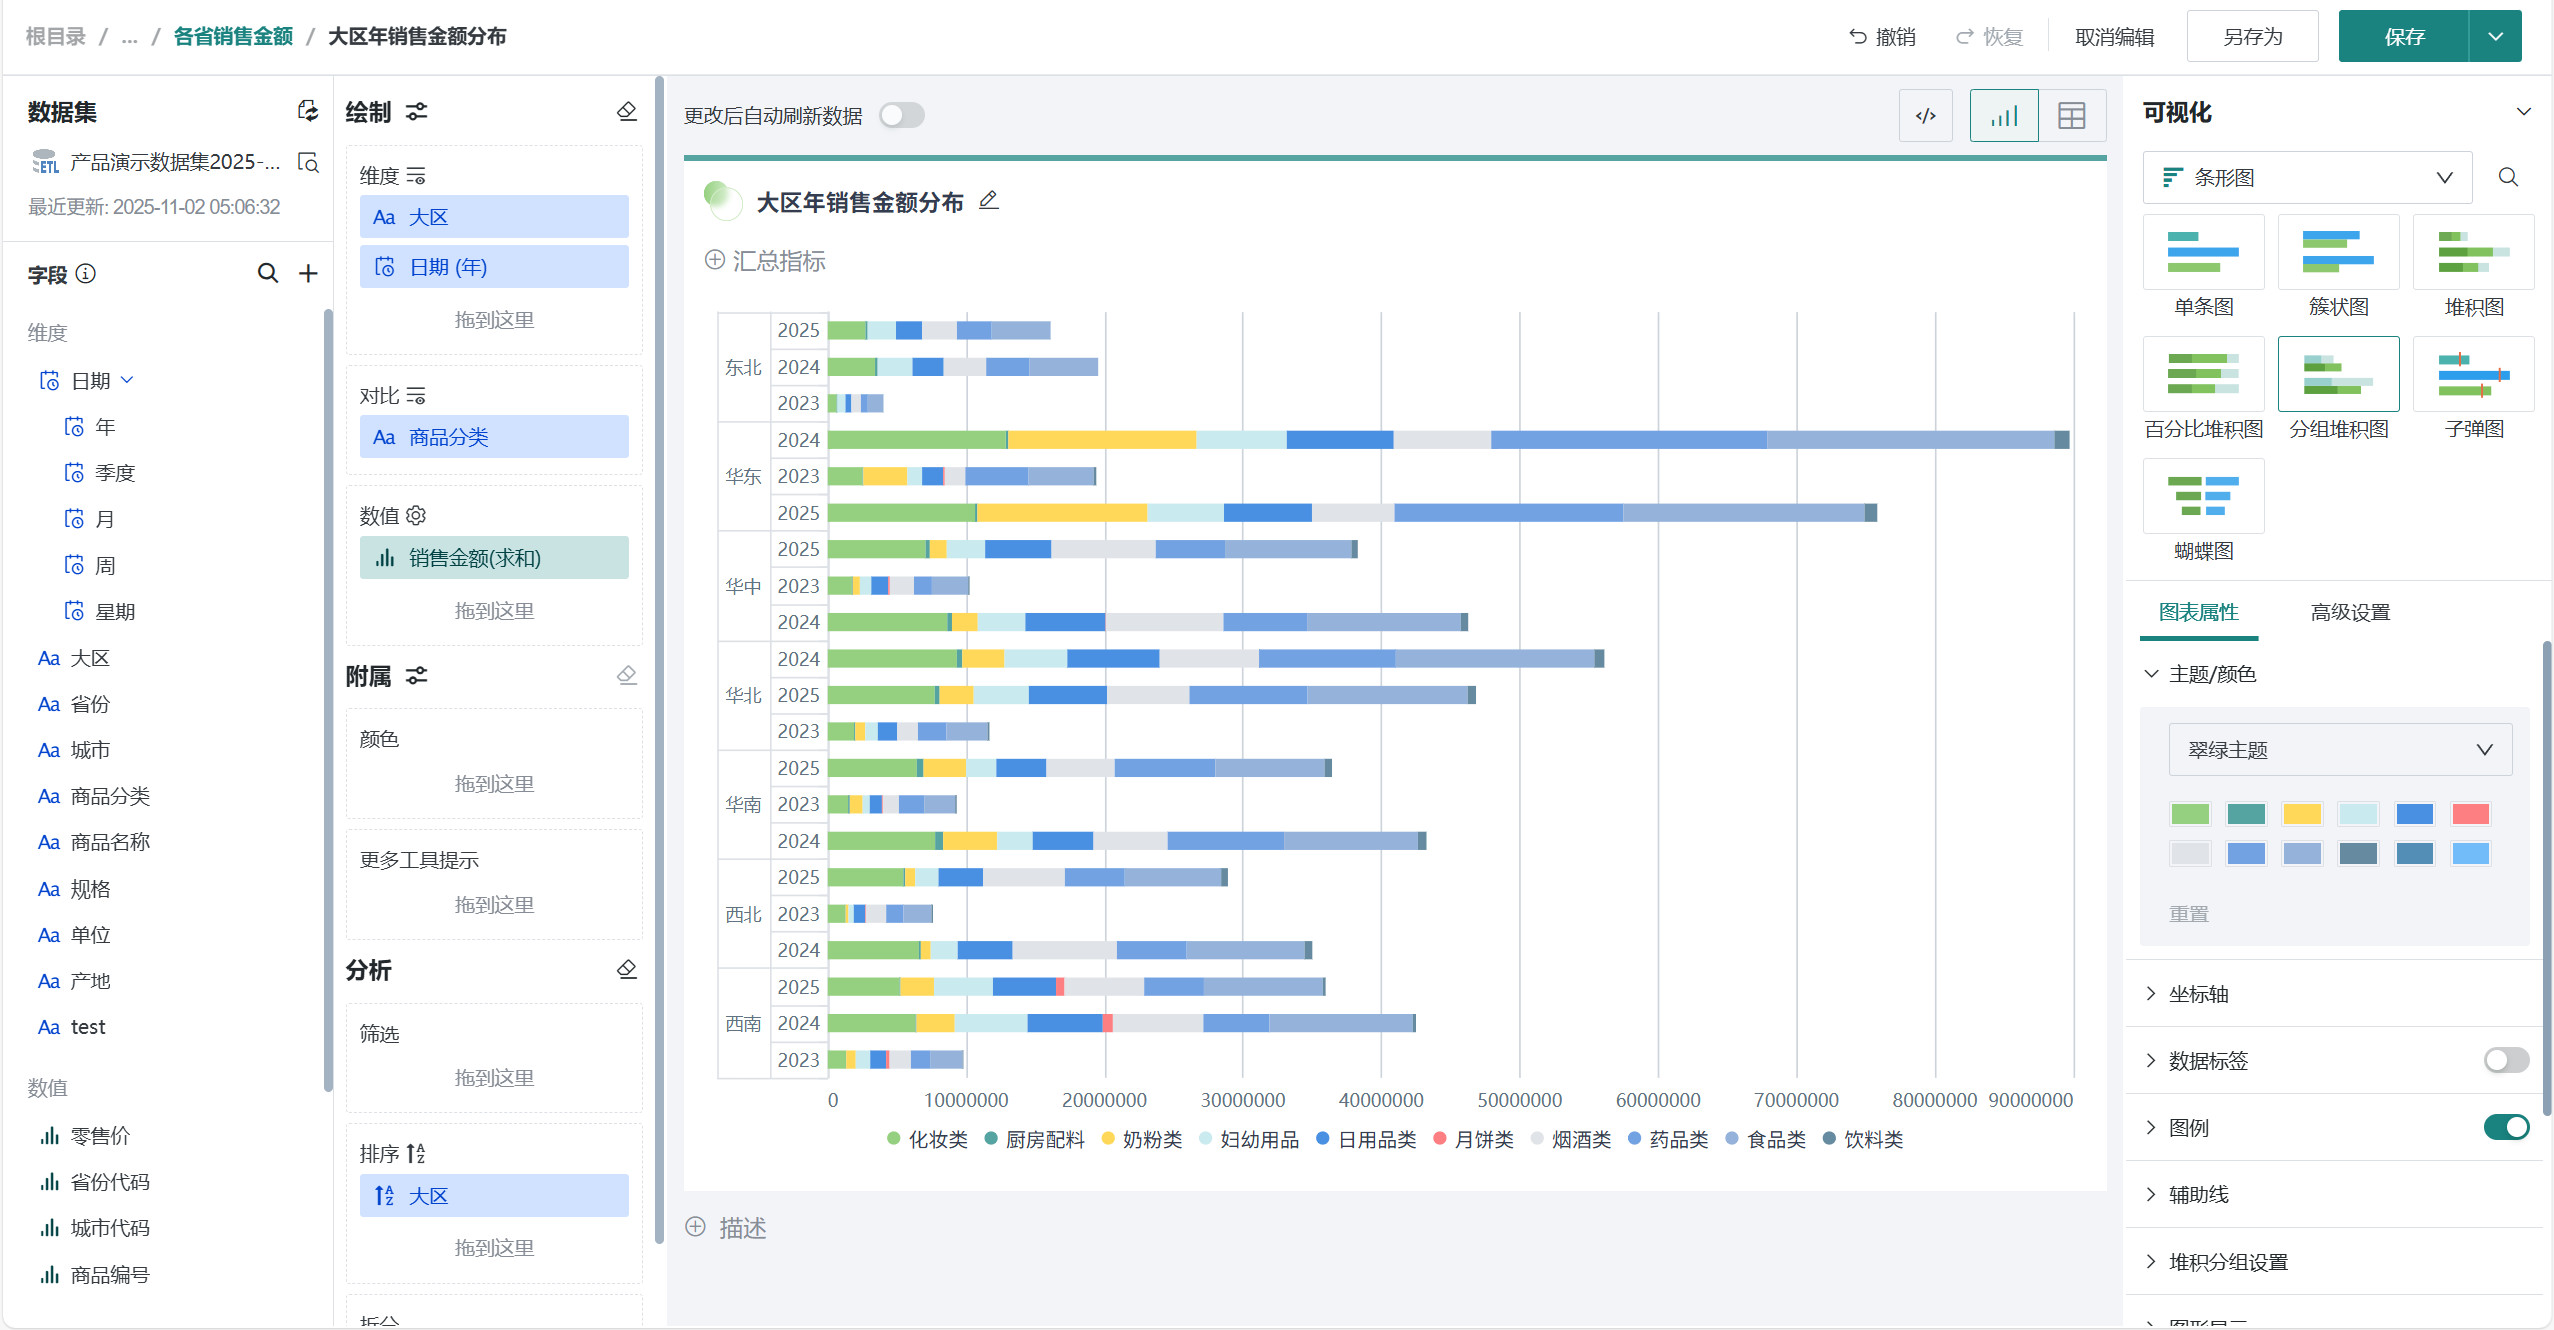Enable the 数据标签 toggle
Screen dimensions: 2554x1330
2505,1060
